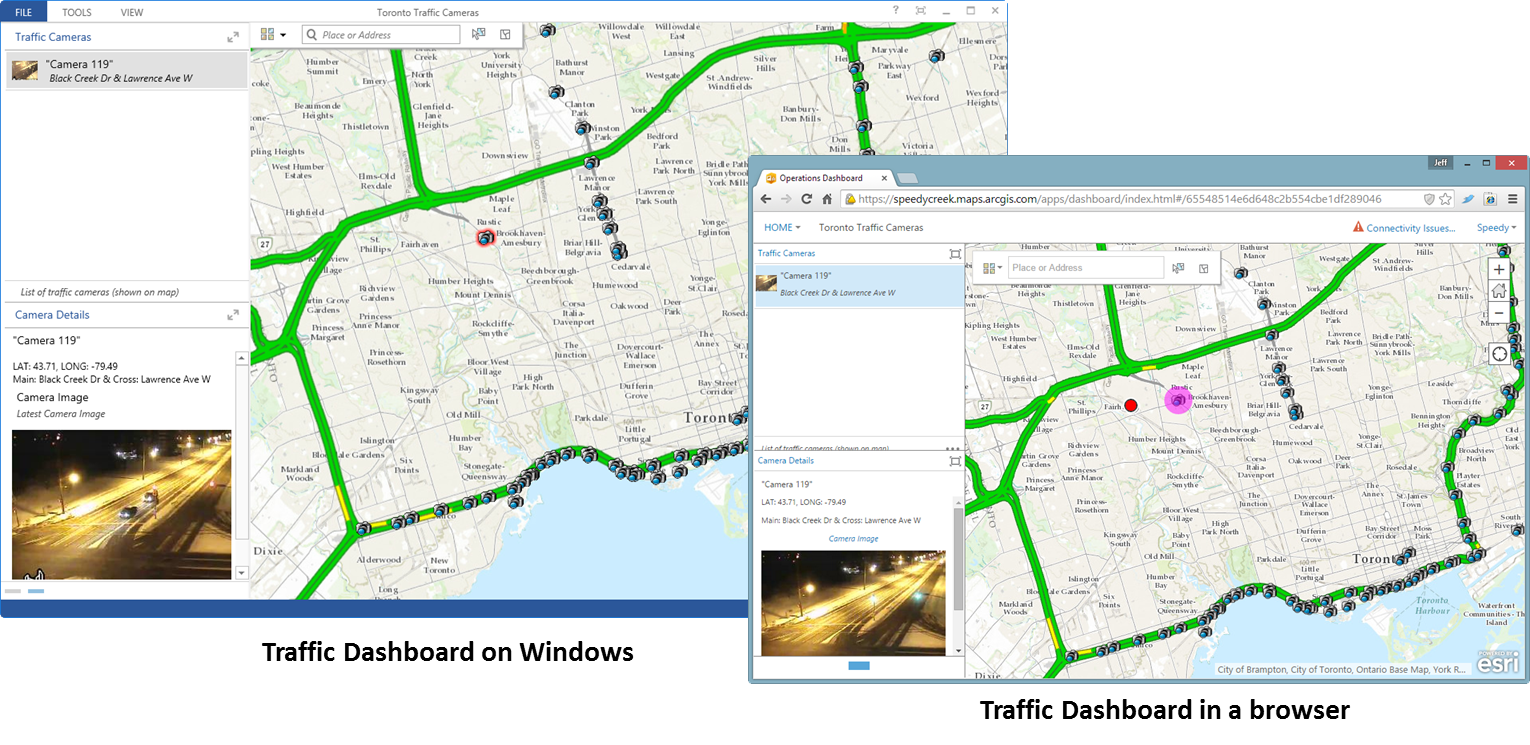This screenshot has width=1530, height=745.
Task: Open the Camera Image link in browser dashboard
Action: pos(853,539)
